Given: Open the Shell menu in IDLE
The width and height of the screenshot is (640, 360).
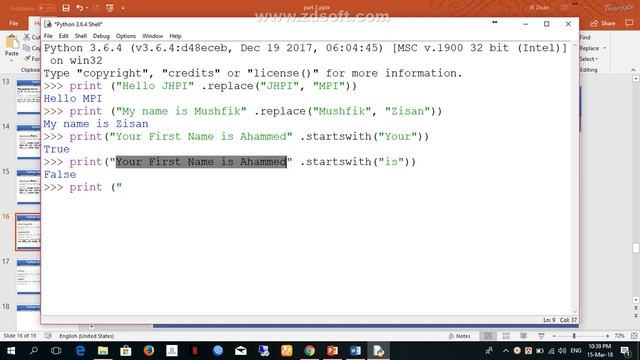Looking at the screenshot, I should tap(81, 36).
